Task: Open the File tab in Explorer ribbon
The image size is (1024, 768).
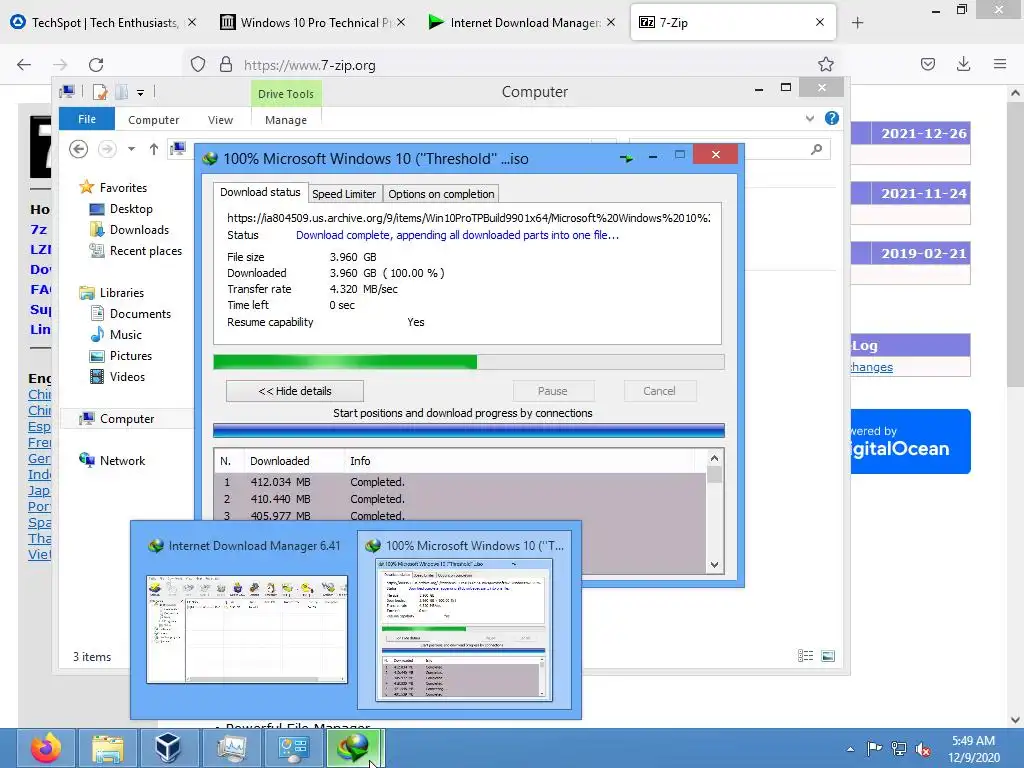Action: (x=87, y=119)
